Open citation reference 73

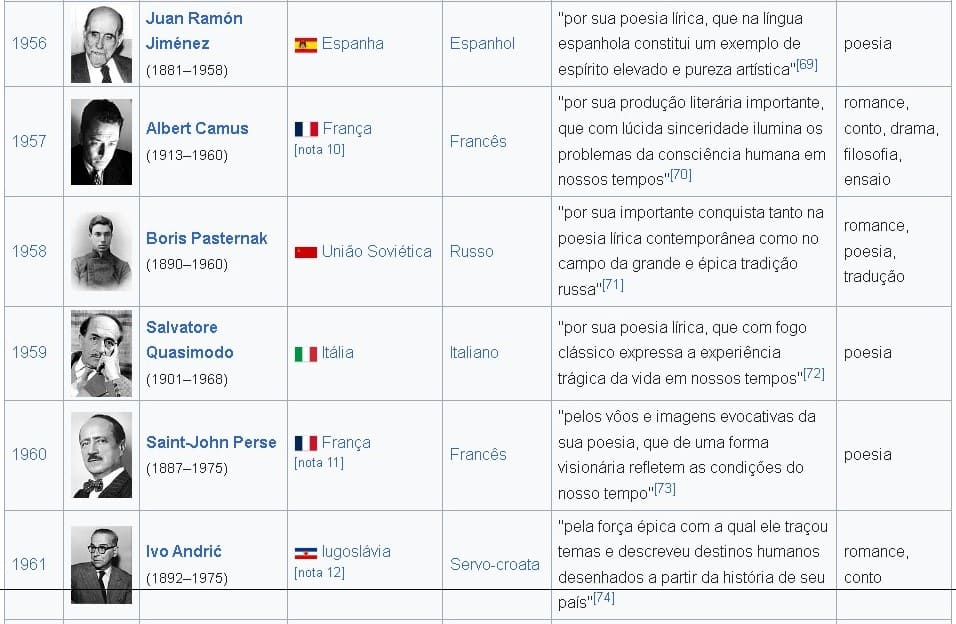[665, 489]
